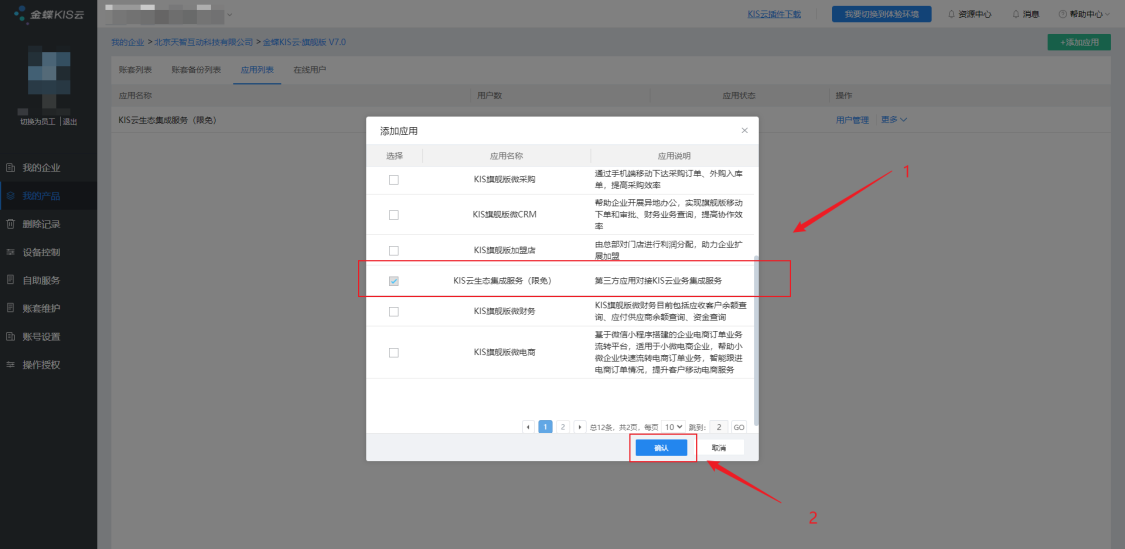Screen dimensions: 1125x549
Task: Click 退出 to log out
Action: click(70, 122)
